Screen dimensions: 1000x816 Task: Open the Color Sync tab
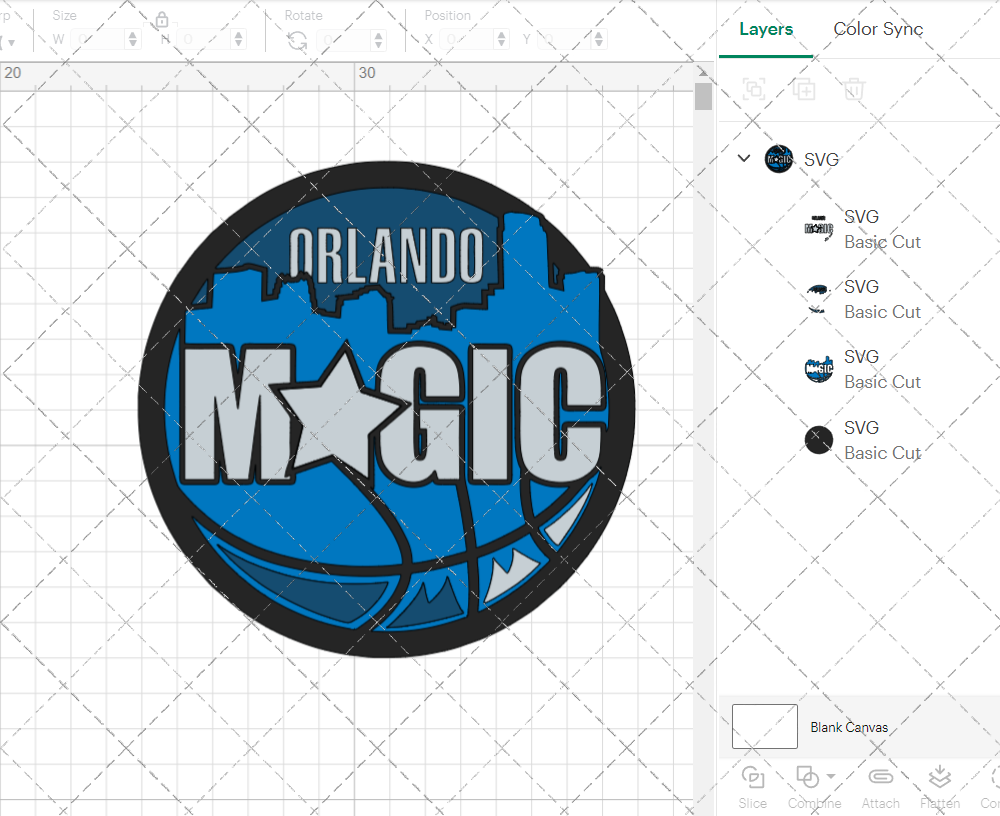click(878, 29)
